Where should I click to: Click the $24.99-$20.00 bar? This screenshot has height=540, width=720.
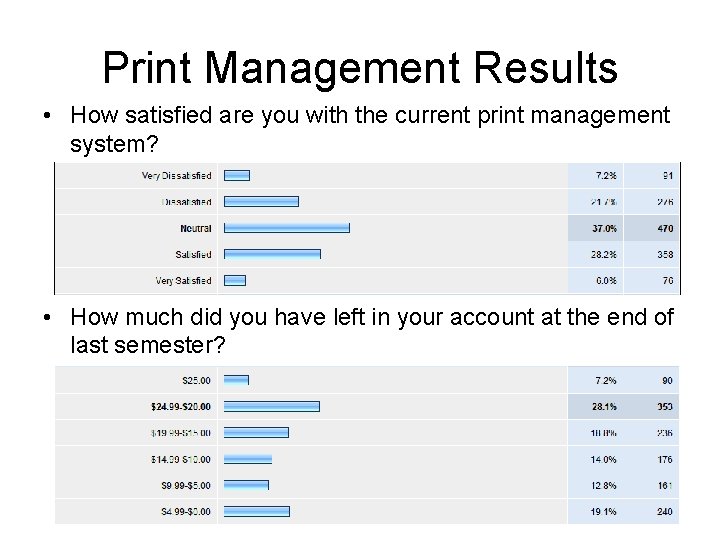click(x=271, y=406)
